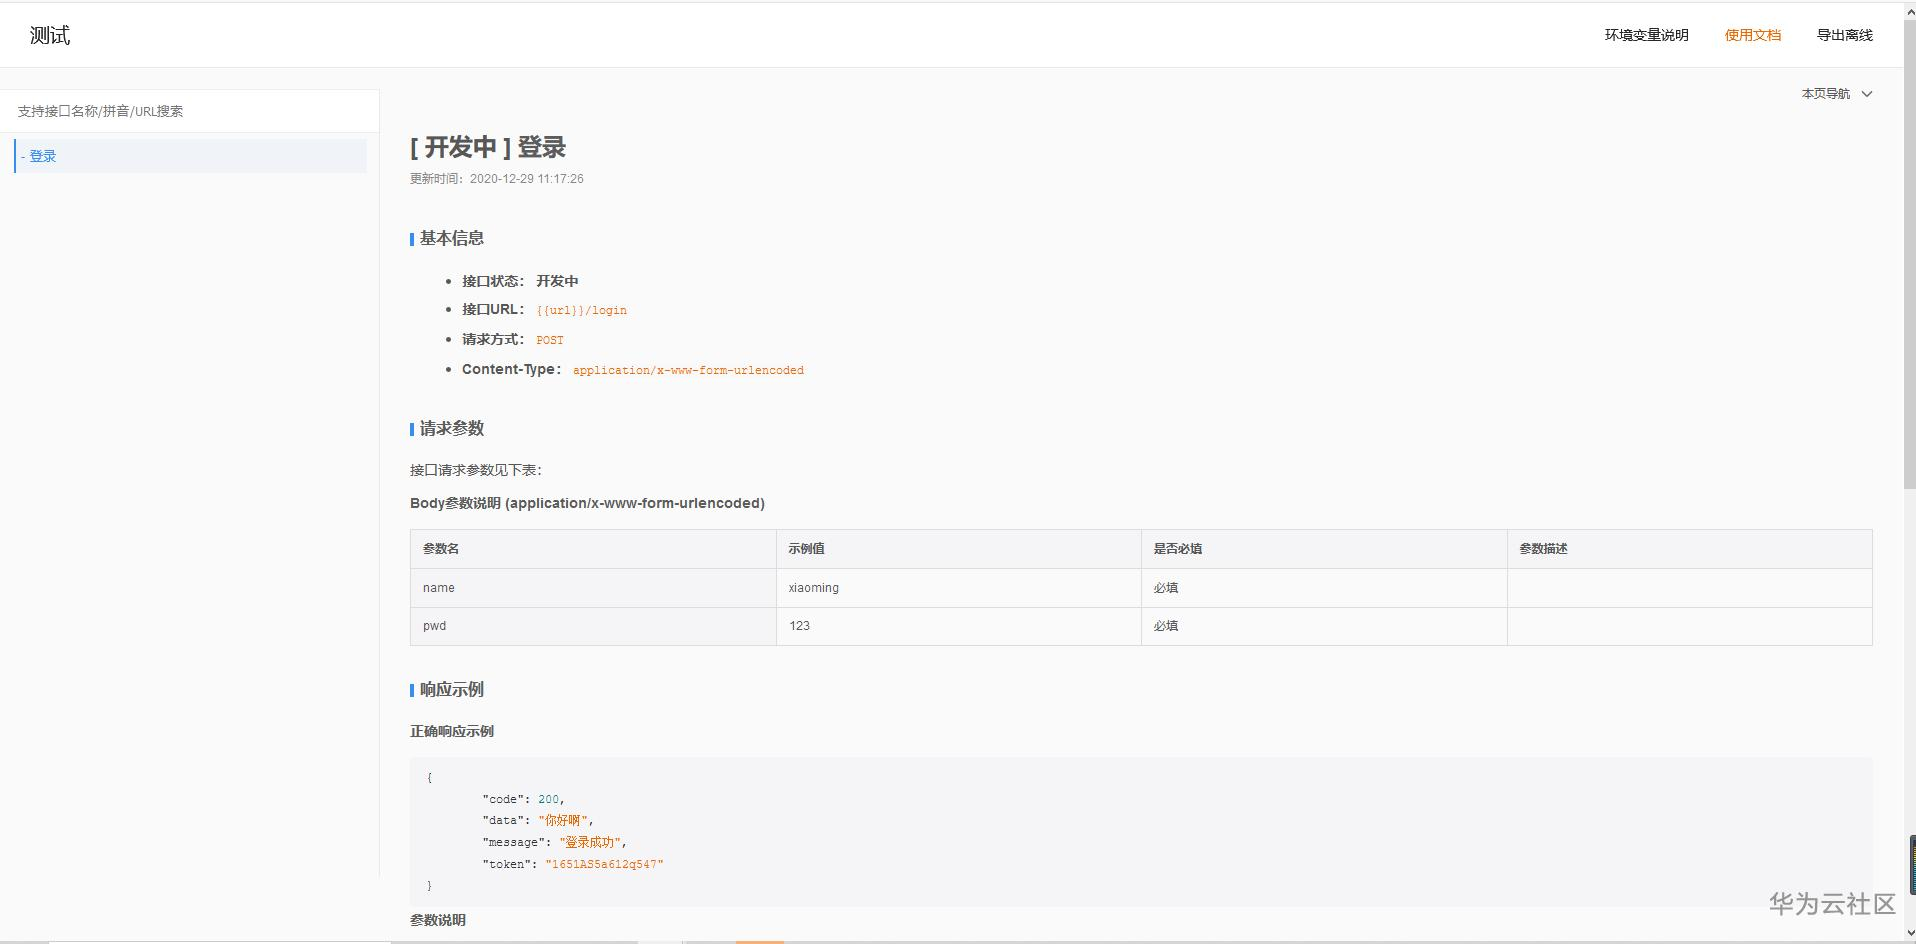Click the 基本信息 section heading

(x=451, y=238)
